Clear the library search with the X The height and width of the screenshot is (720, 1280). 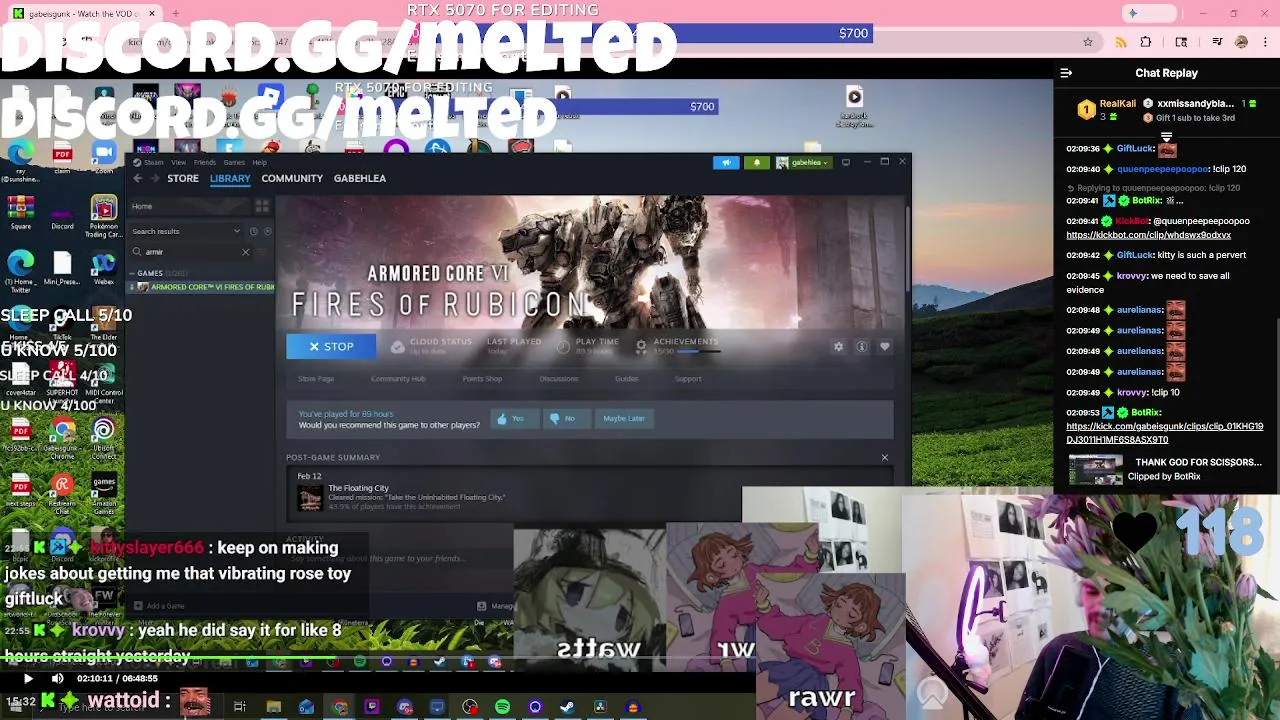point(245,252)
